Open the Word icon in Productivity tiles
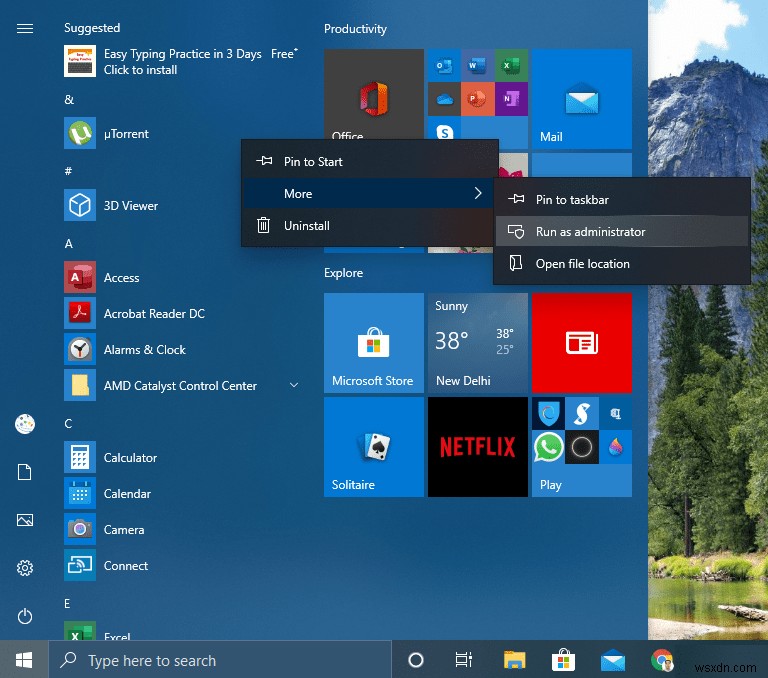The width and height of the screenshot is (768, 678). pos(478,65)
